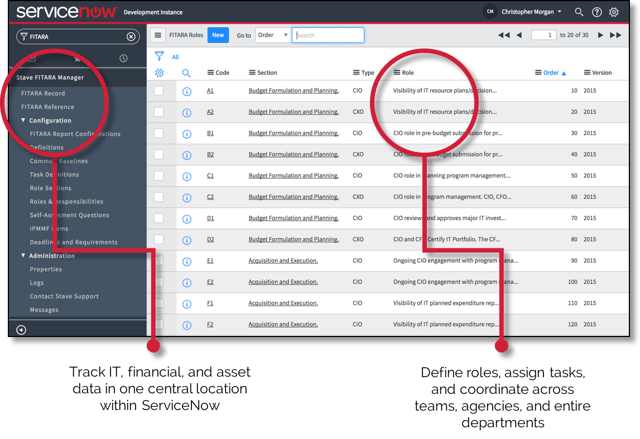
Task: Preview record D2 info icon
Action: click(187, 240)
